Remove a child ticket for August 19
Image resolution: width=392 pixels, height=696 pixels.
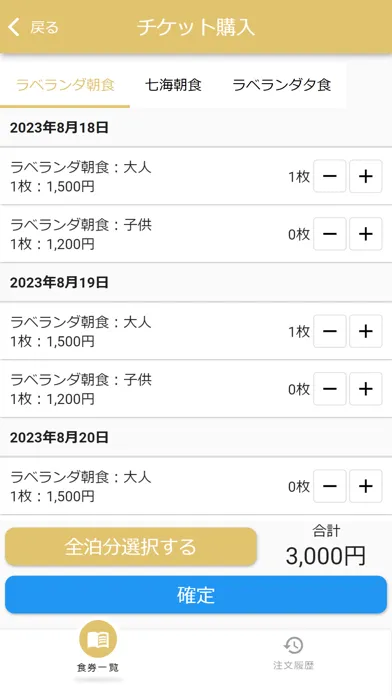coord(330,389)
